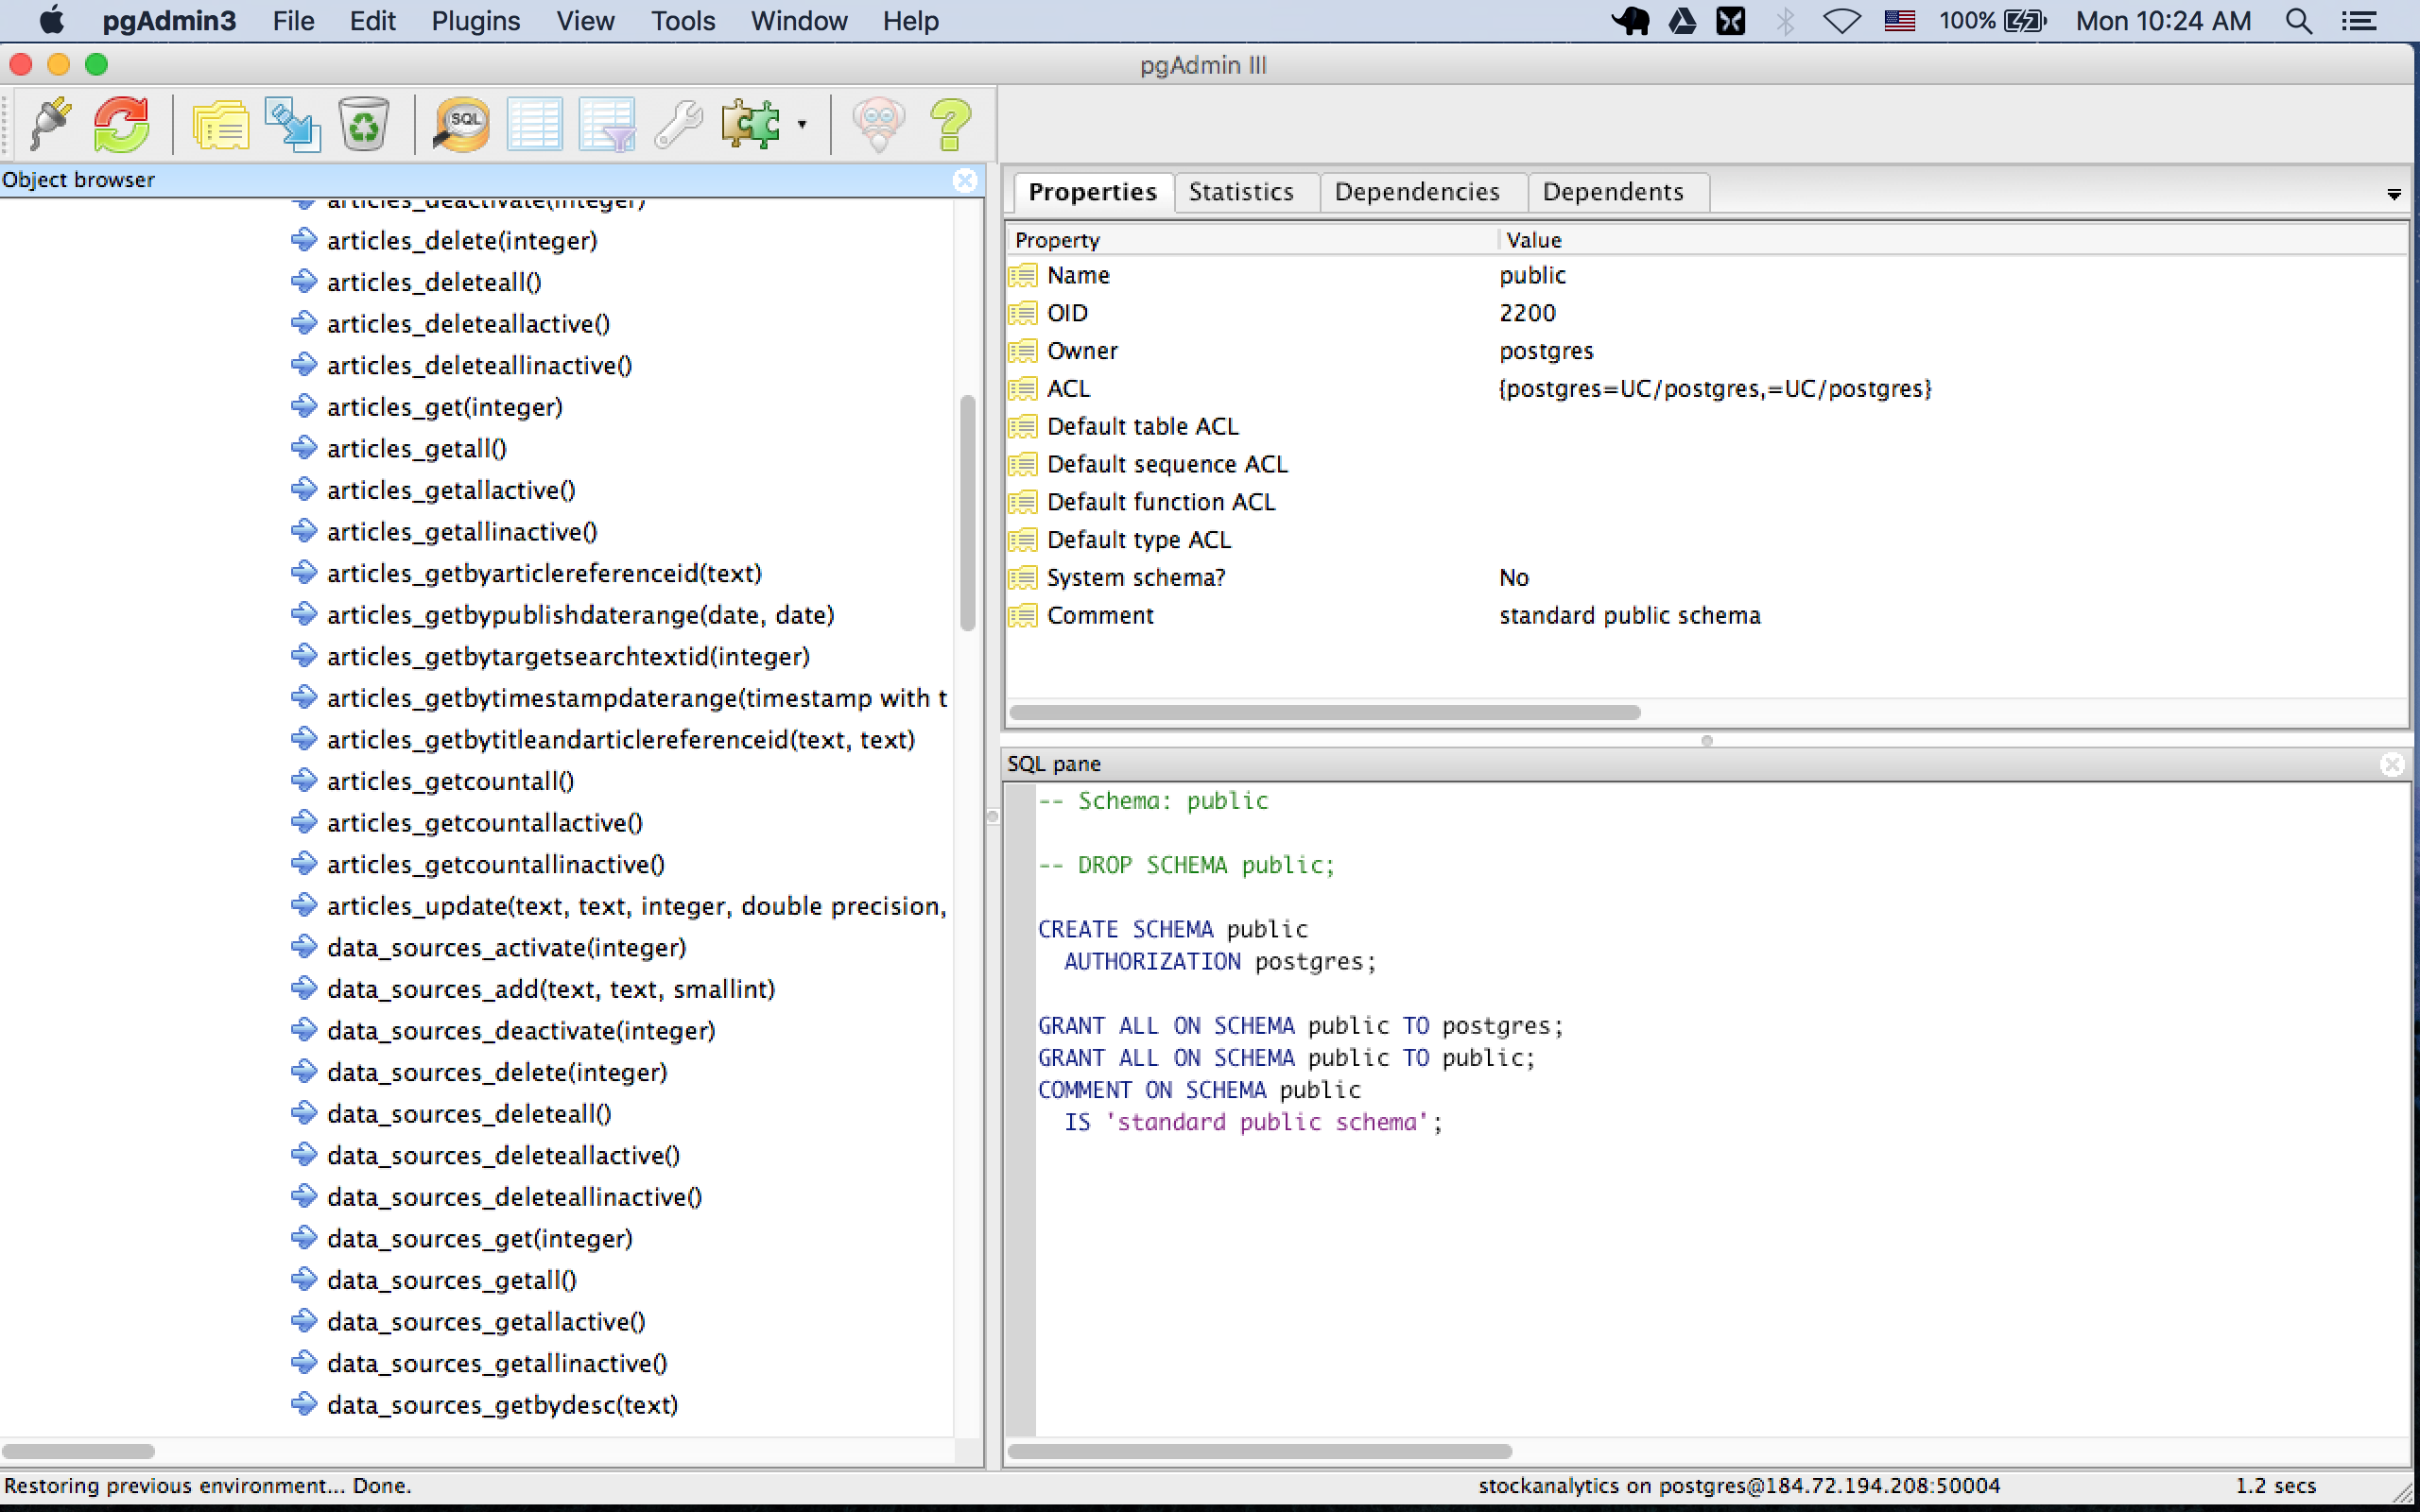The image size is (2420, 1512).
Task: Select function articles_deleteallactive()
Action: click(x=468, y=324)
